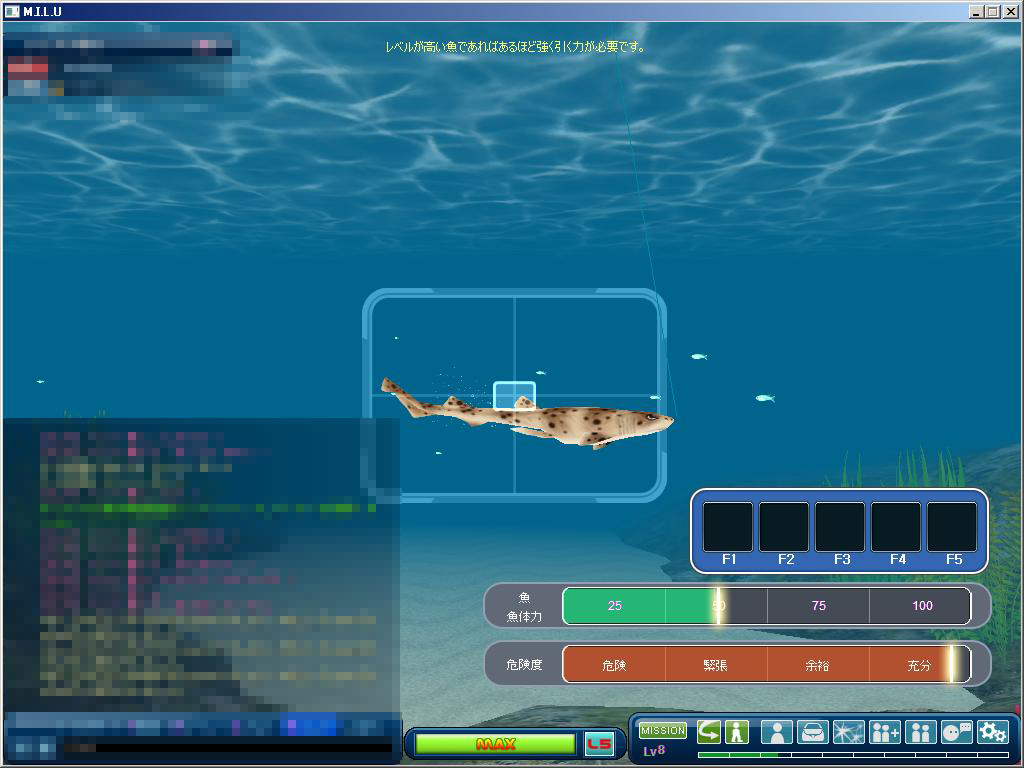Click the sparkle burst icon
The image size is (1024, 768).
848,732
